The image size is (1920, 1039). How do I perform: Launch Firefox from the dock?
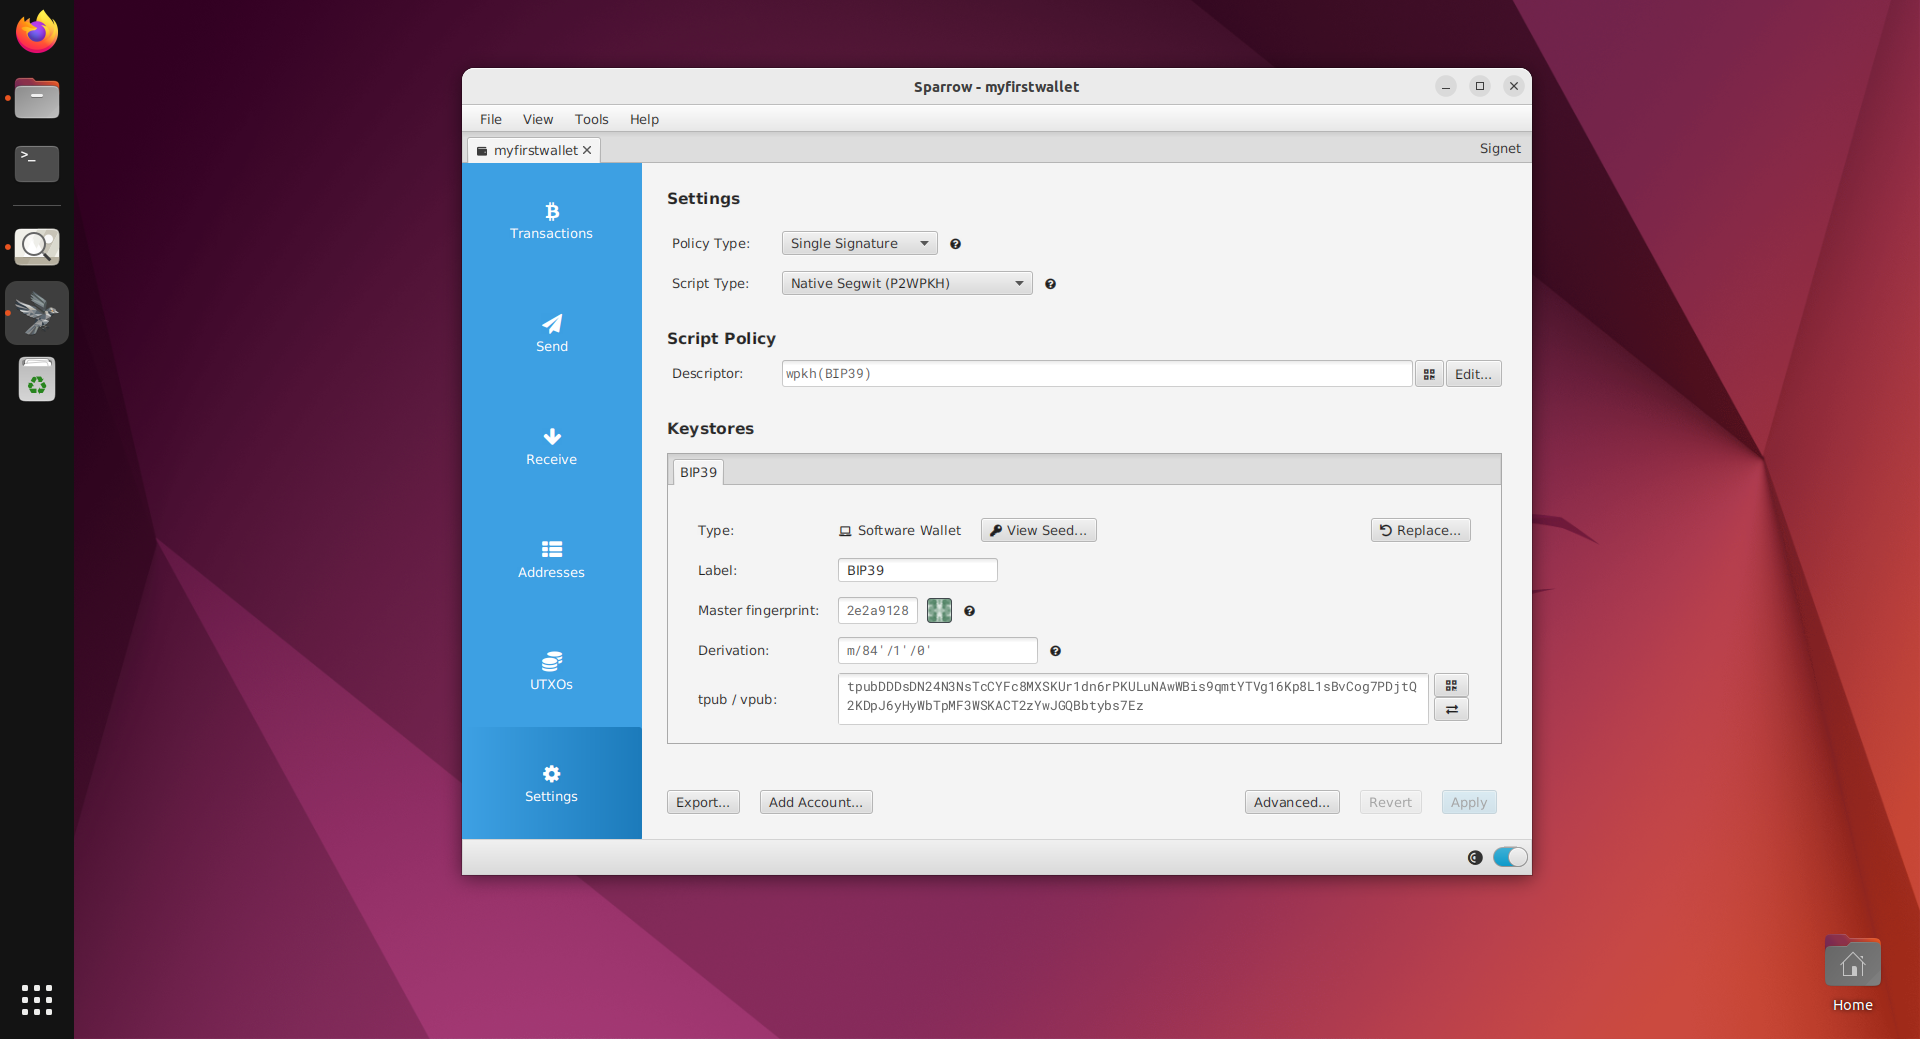(37, 32)
